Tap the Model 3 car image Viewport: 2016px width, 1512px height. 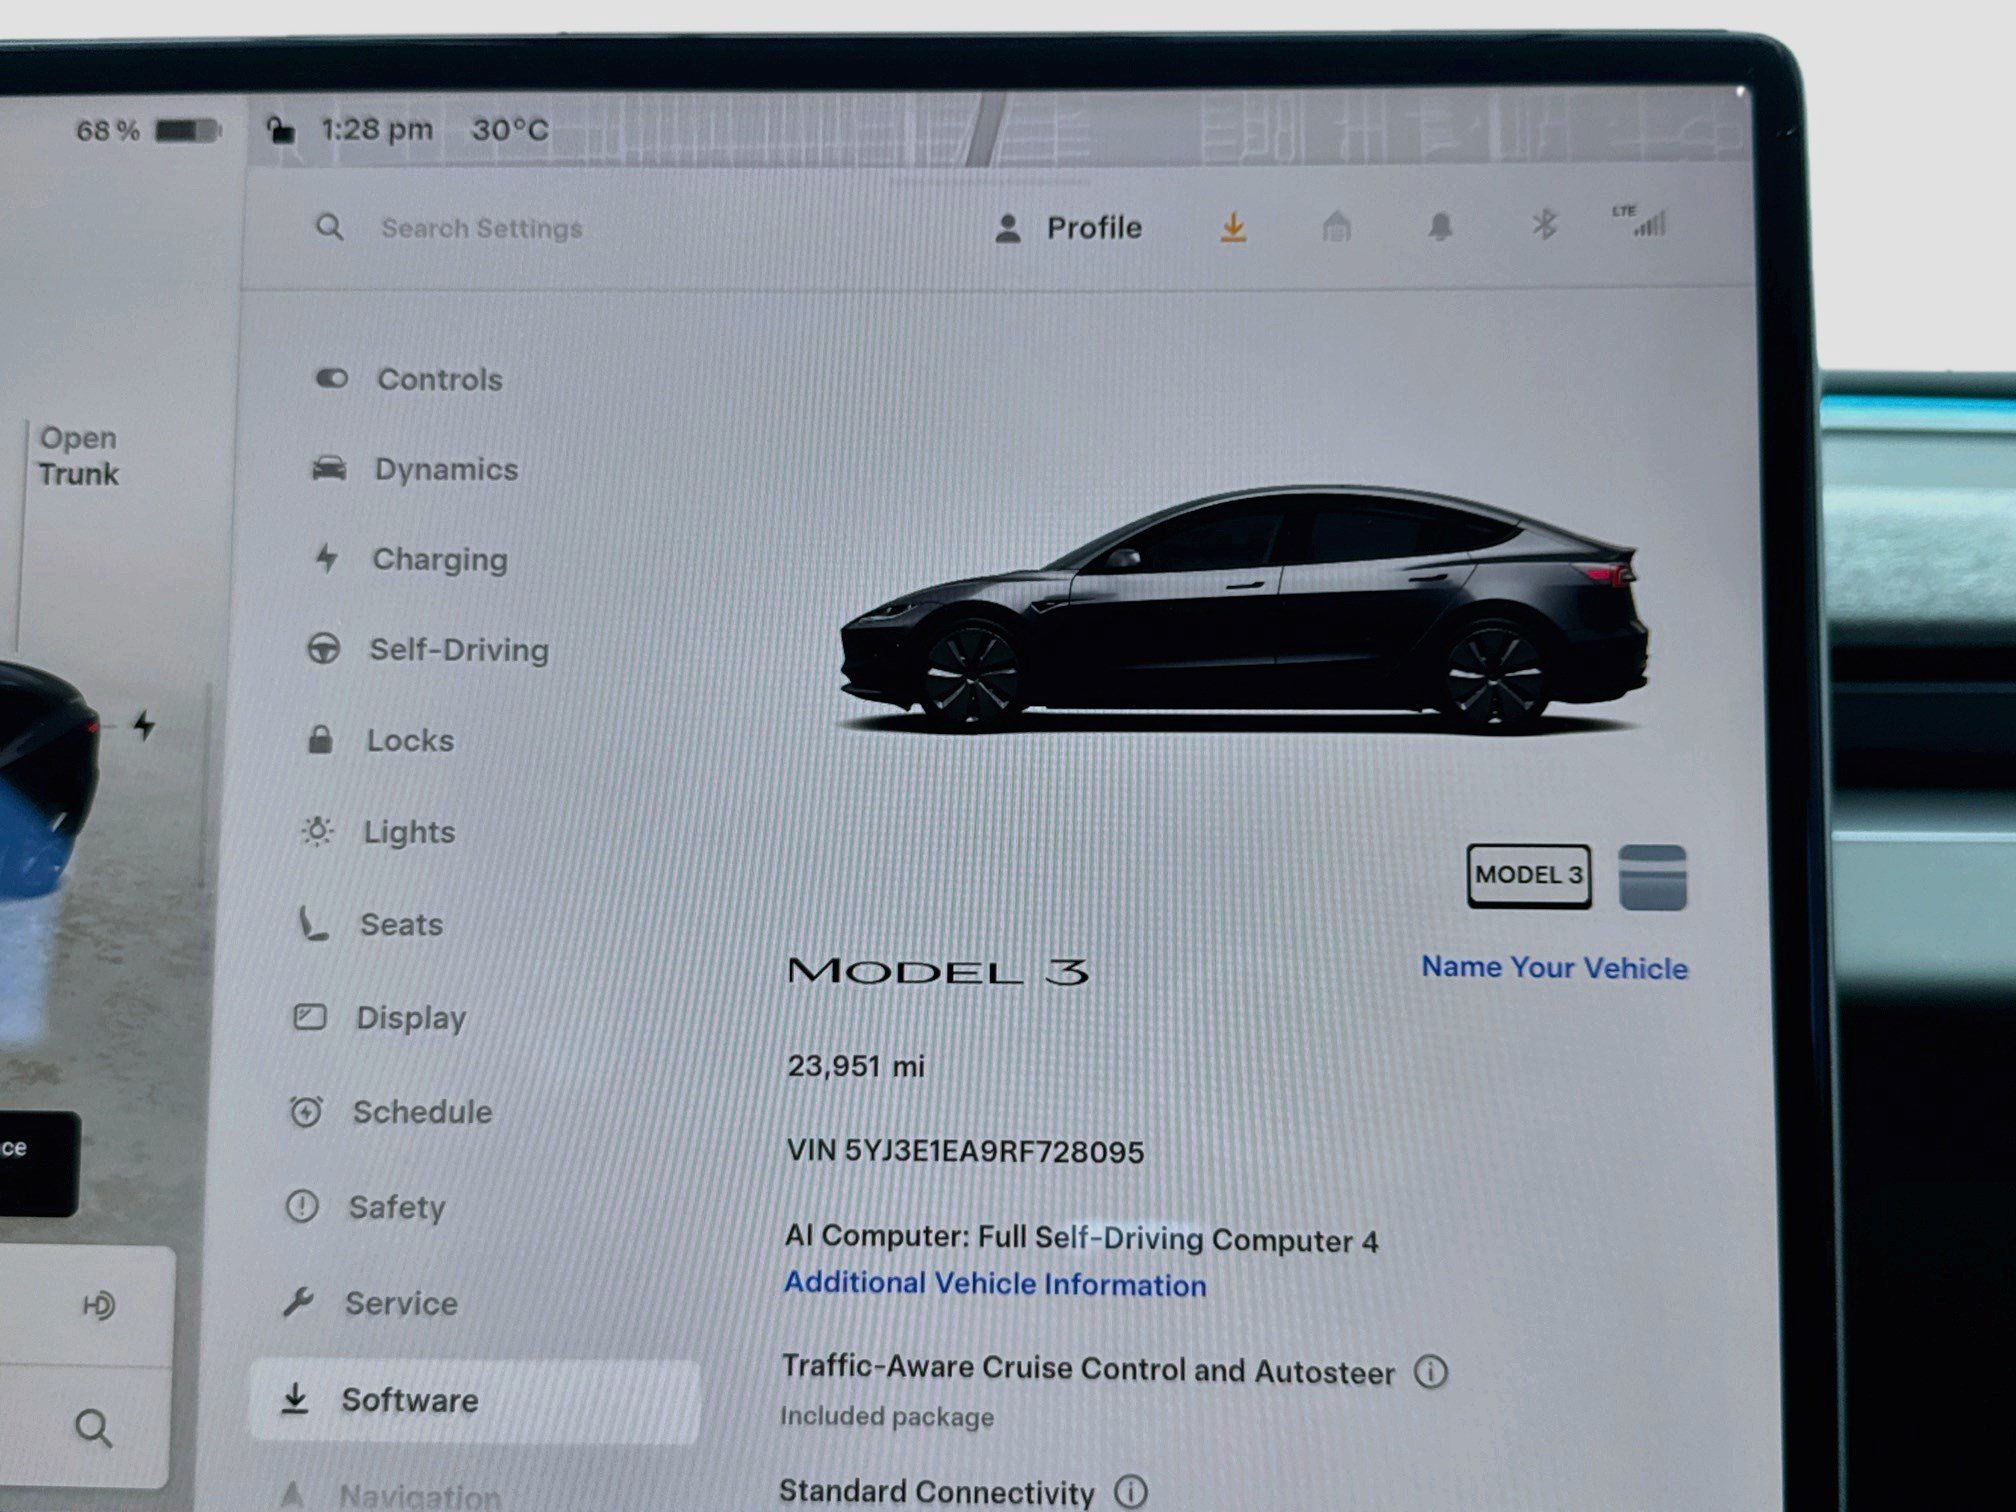(x=1243, y=610)
